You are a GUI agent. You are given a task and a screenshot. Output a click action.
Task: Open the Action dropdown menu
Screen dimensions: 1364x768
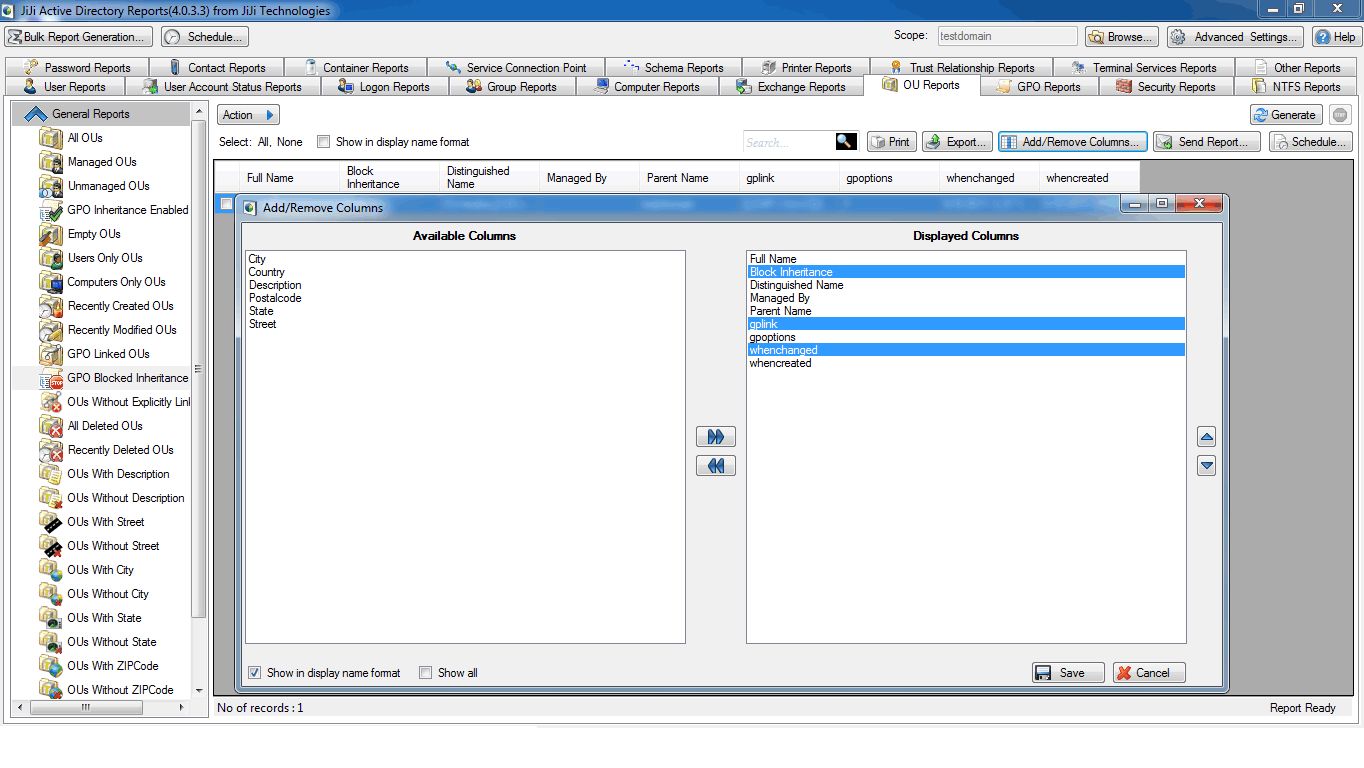[x=248, y=115]
